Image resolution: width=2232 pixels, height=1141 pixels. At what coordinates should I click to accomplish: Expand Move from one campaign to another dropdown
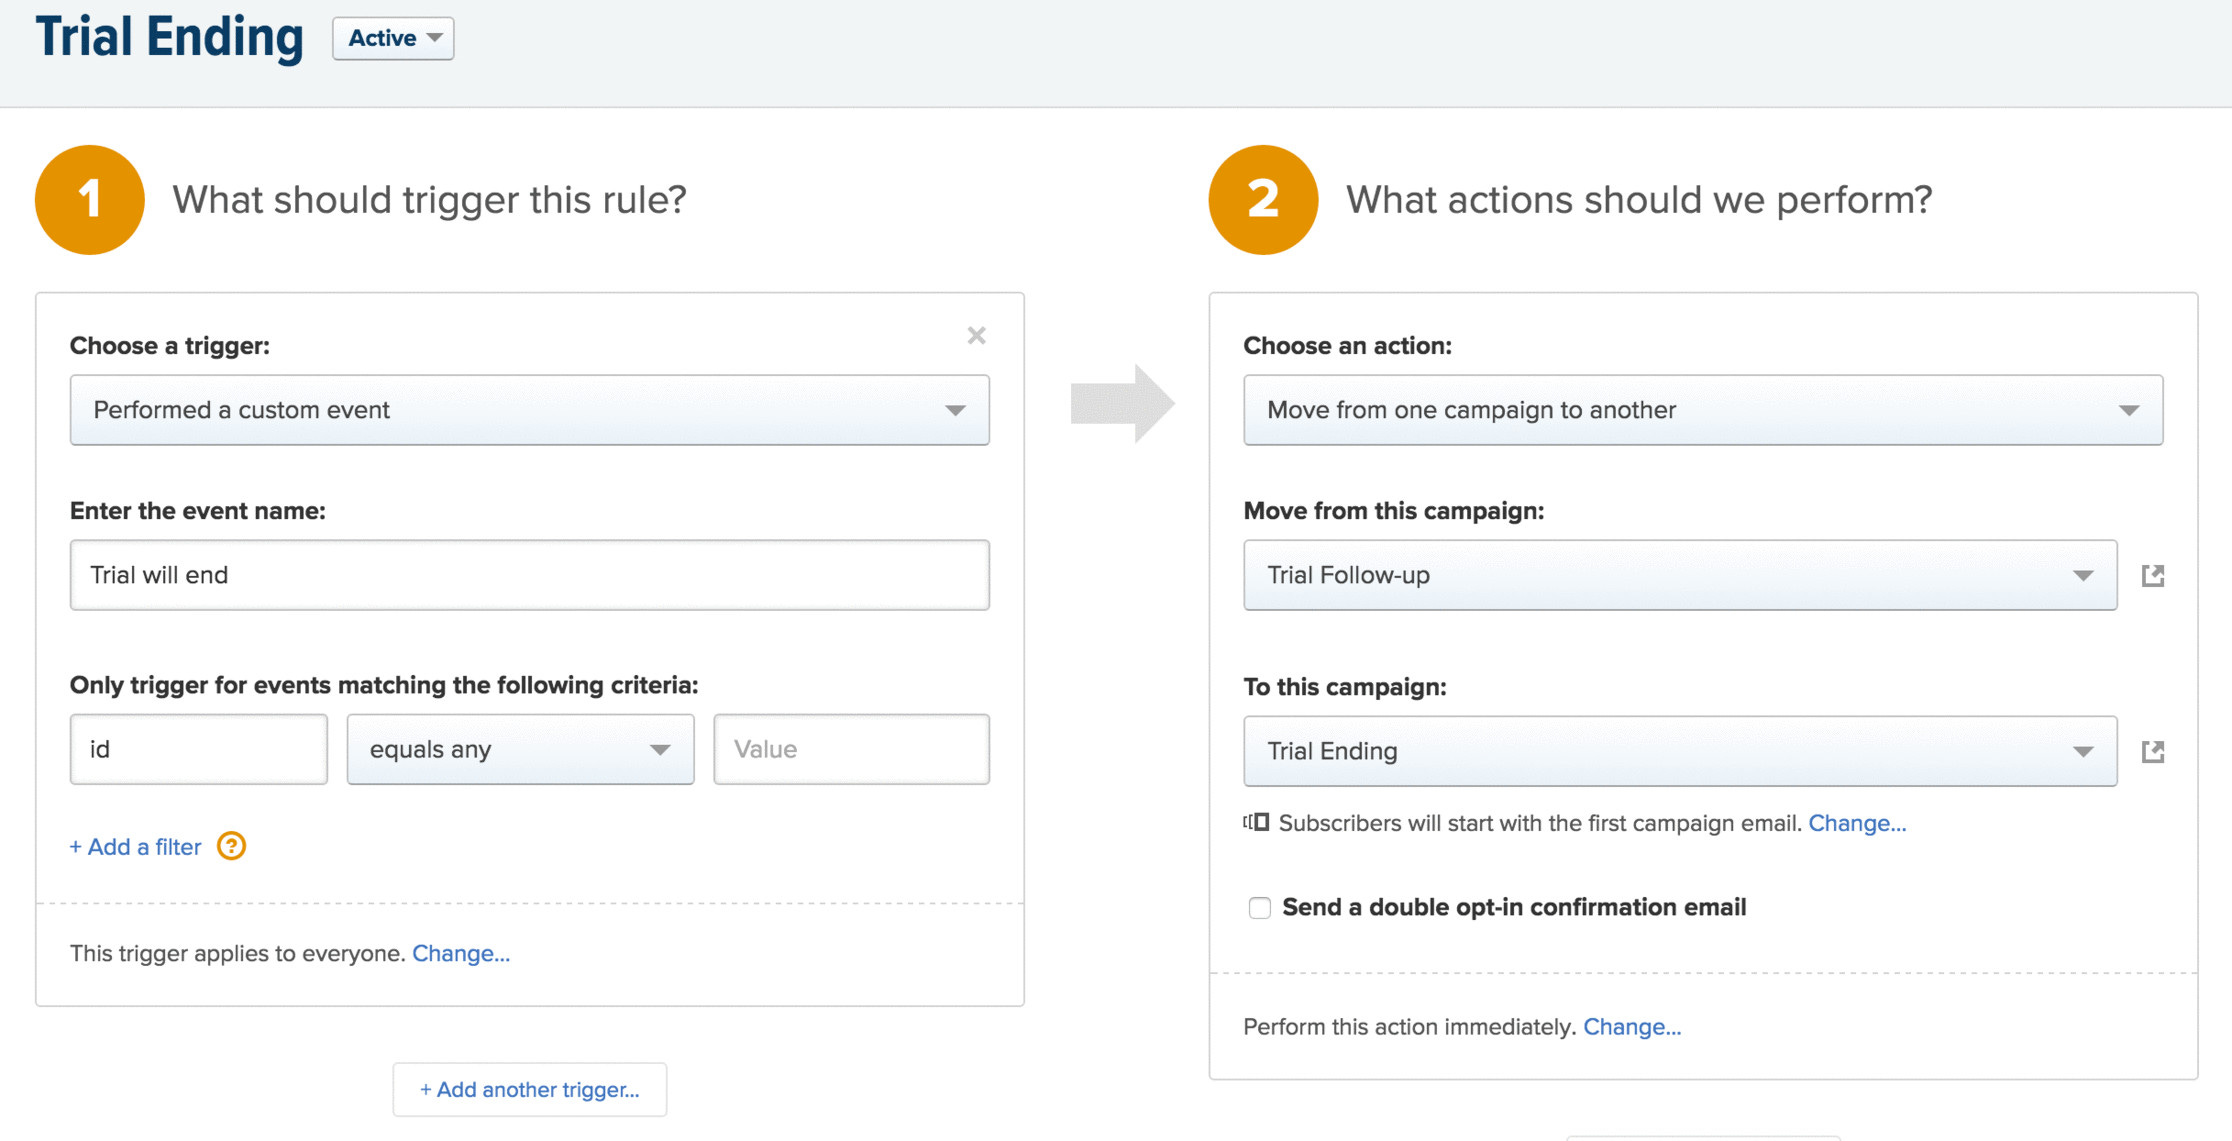click(x=1703, y=410)
